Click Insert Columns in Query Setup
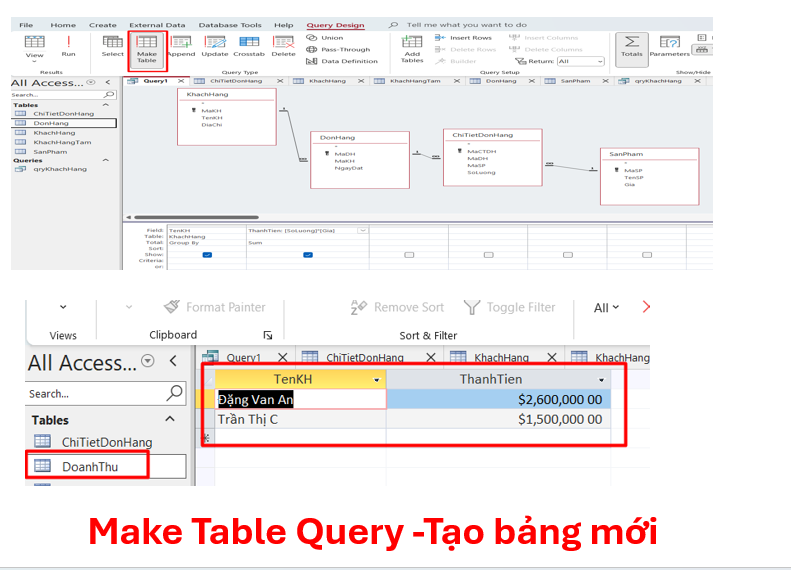 click(544, 38)
